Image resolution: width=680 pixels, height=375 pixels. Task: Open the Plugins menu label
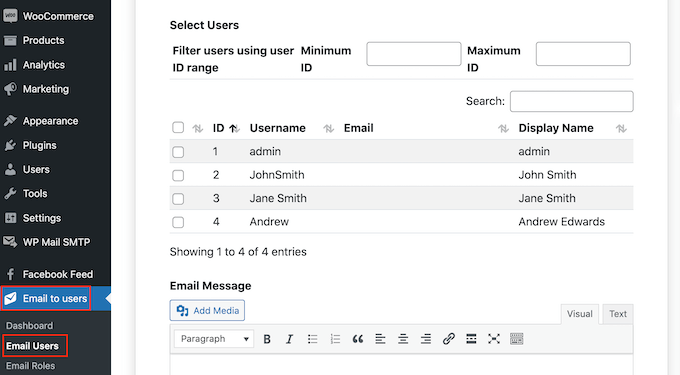(39, 145)
